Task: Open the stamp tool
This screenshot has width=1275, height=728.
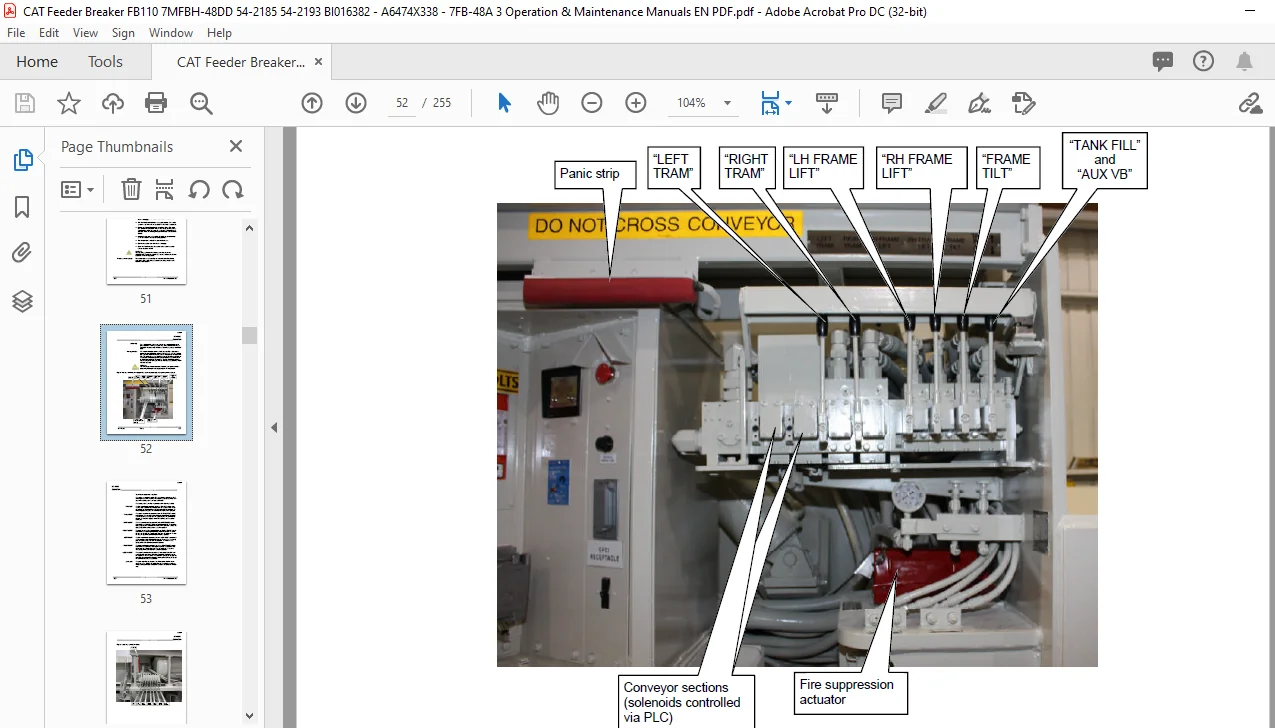Action: pyautogui.click(x=1023, y=103)
